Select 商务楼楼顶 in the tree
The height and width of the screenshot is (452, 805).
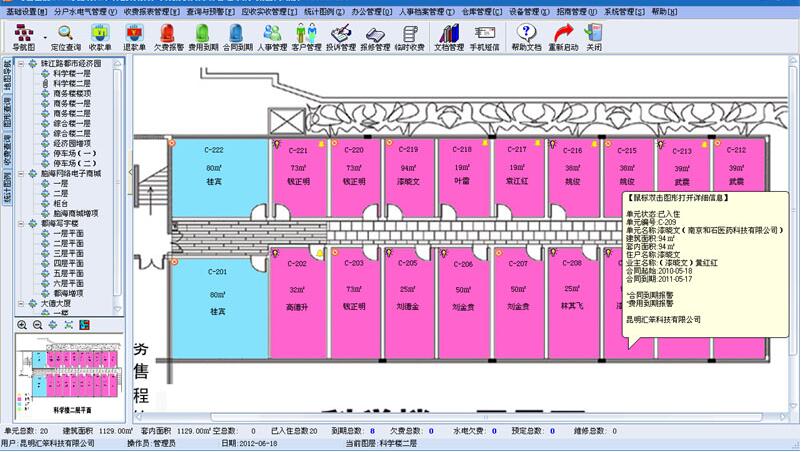coord(72,93)
